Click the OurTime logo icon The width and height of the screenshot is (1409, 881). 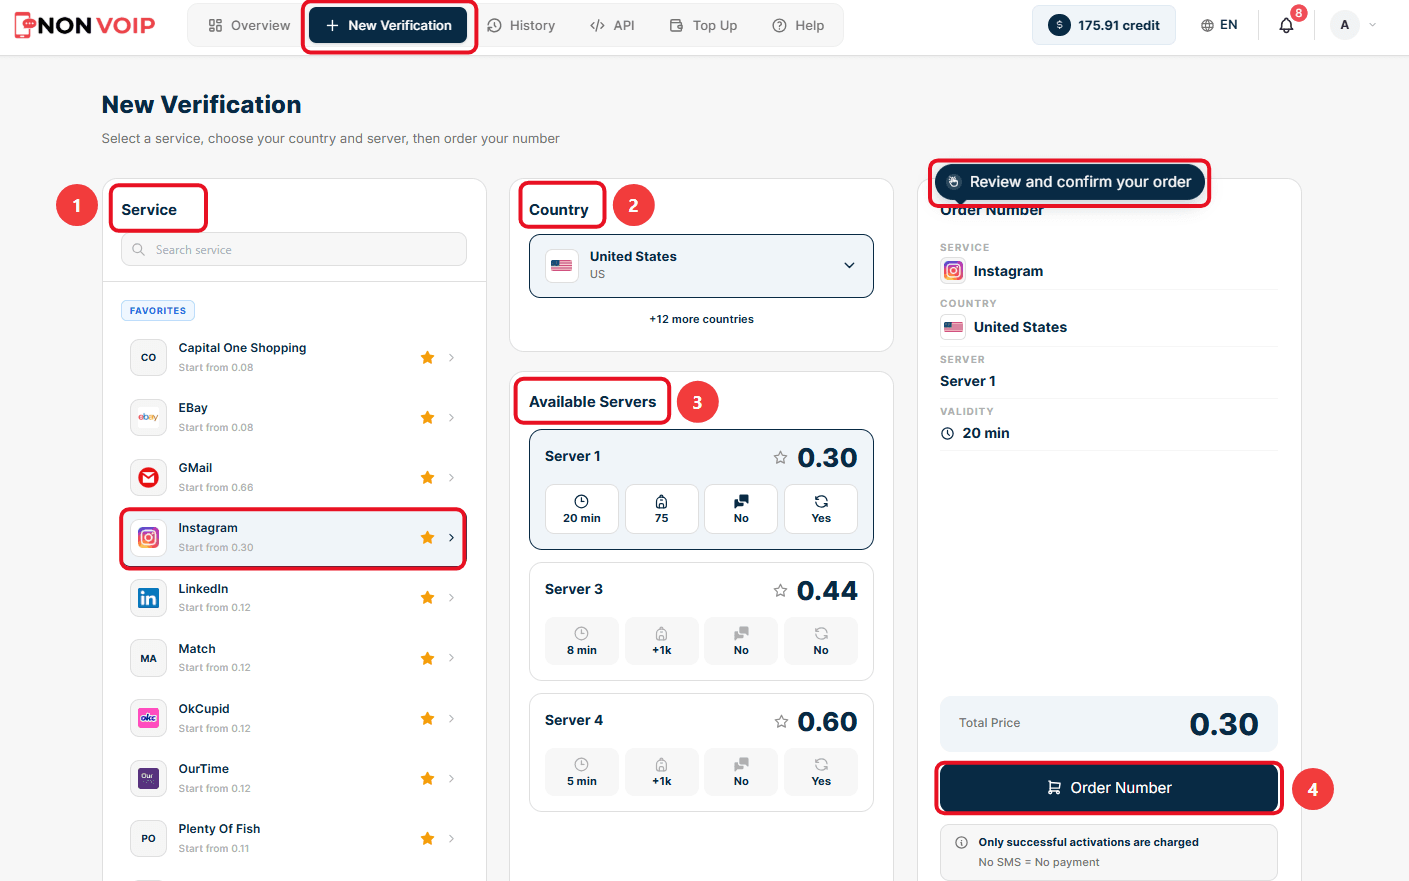click(148, 778)
